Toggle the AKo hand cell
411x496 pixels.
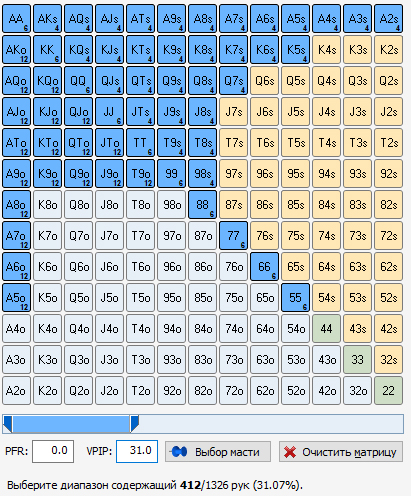click(16, 50)
